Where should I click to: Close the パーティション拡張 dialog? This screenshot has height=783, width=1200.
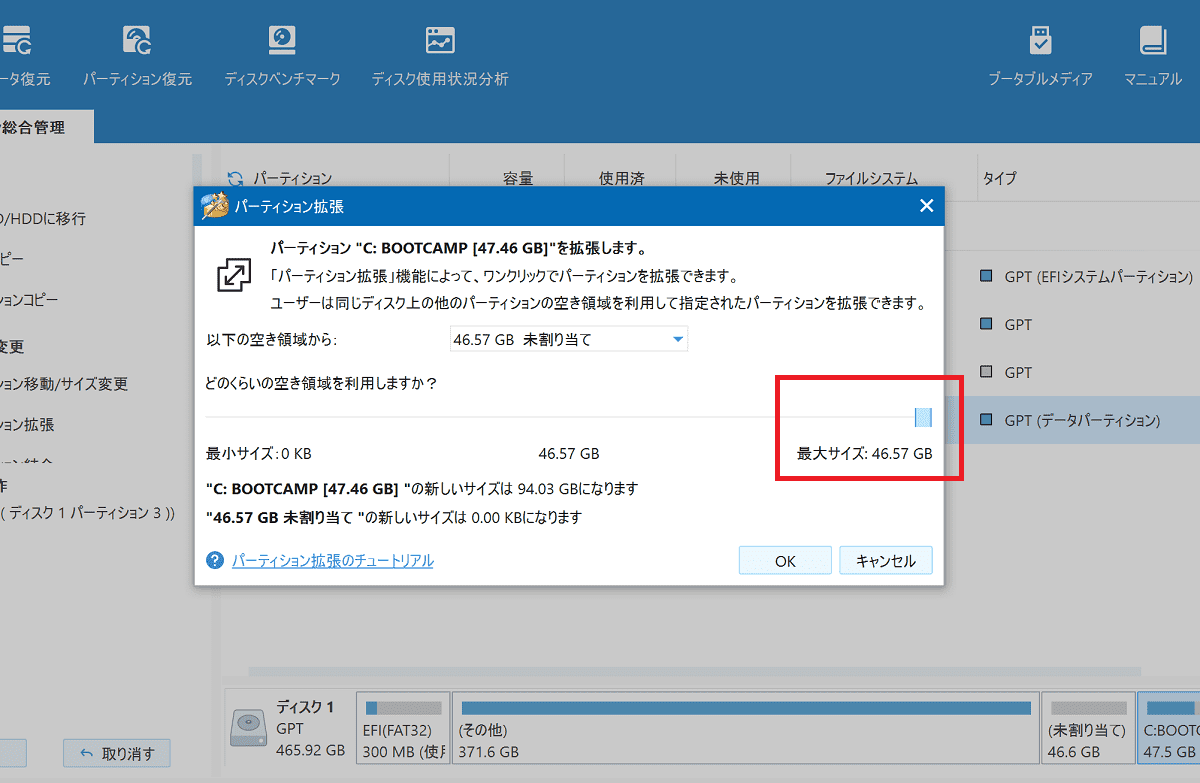pos(926,206)
